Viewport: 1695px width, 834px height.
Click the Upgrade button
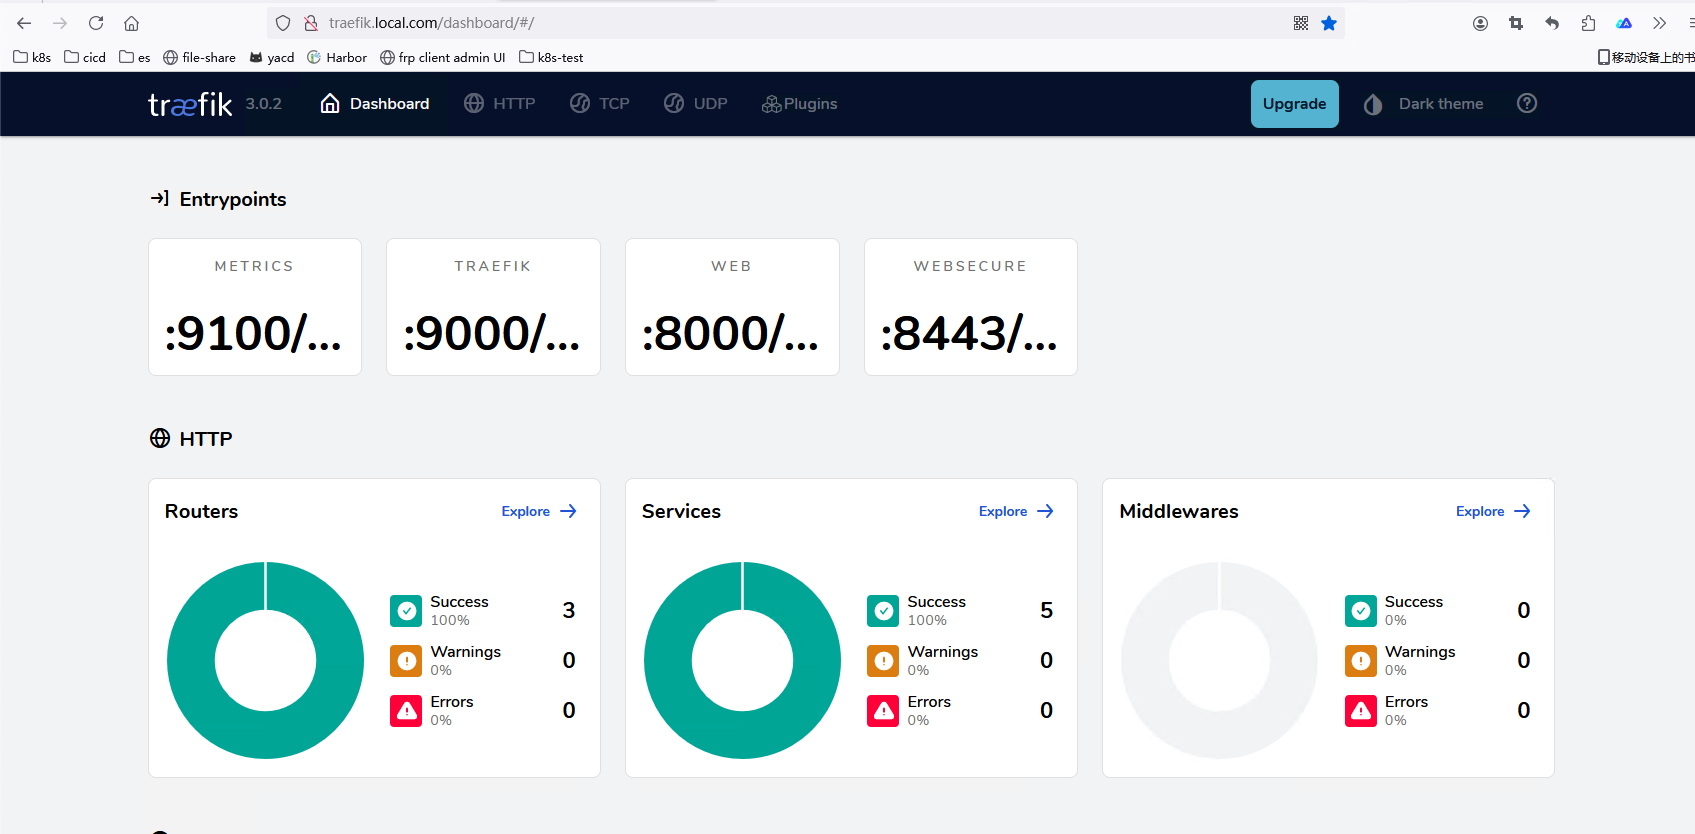click(x=1295, y=104)
